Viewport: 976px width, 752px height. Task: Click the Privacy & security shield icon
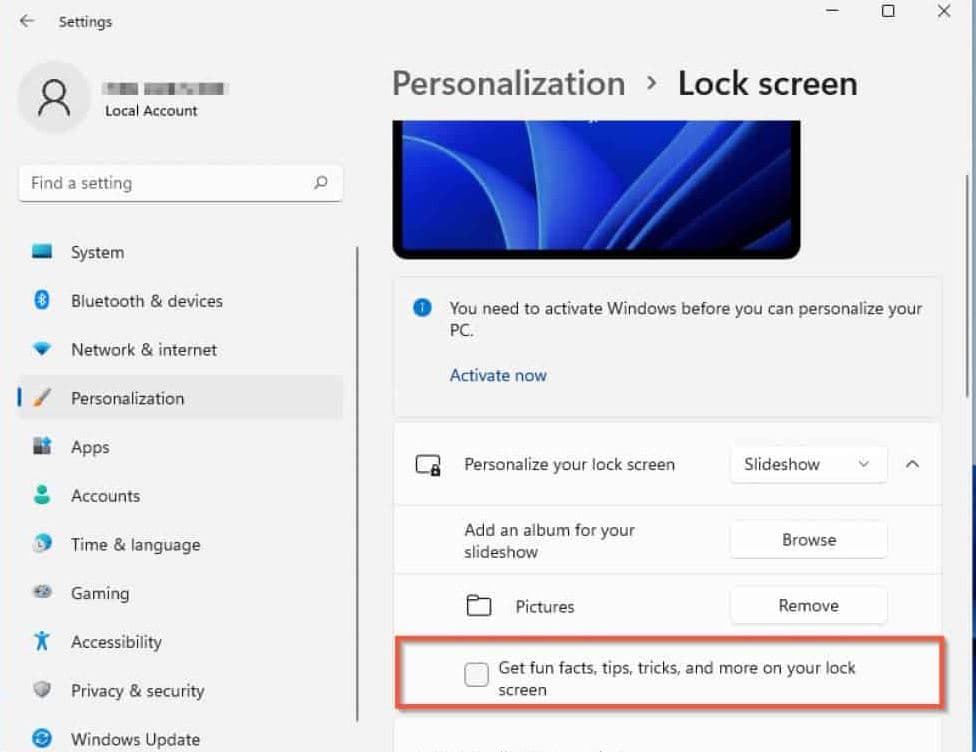click(x=42, y=690)
